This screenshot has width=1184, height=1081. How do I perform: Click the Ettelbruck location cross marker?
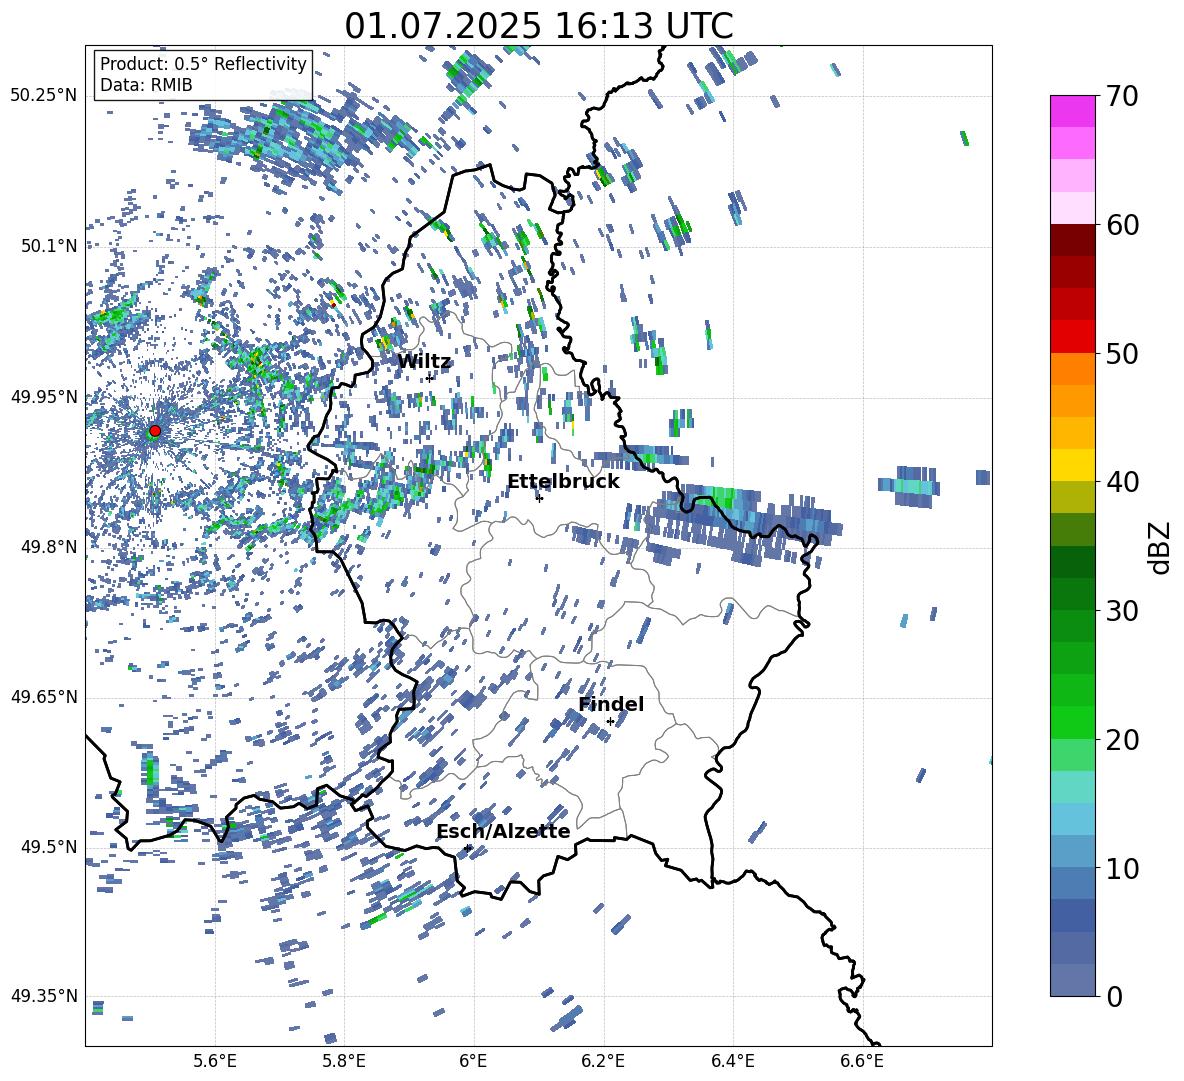pyautogui.click(x=539, y=498)
